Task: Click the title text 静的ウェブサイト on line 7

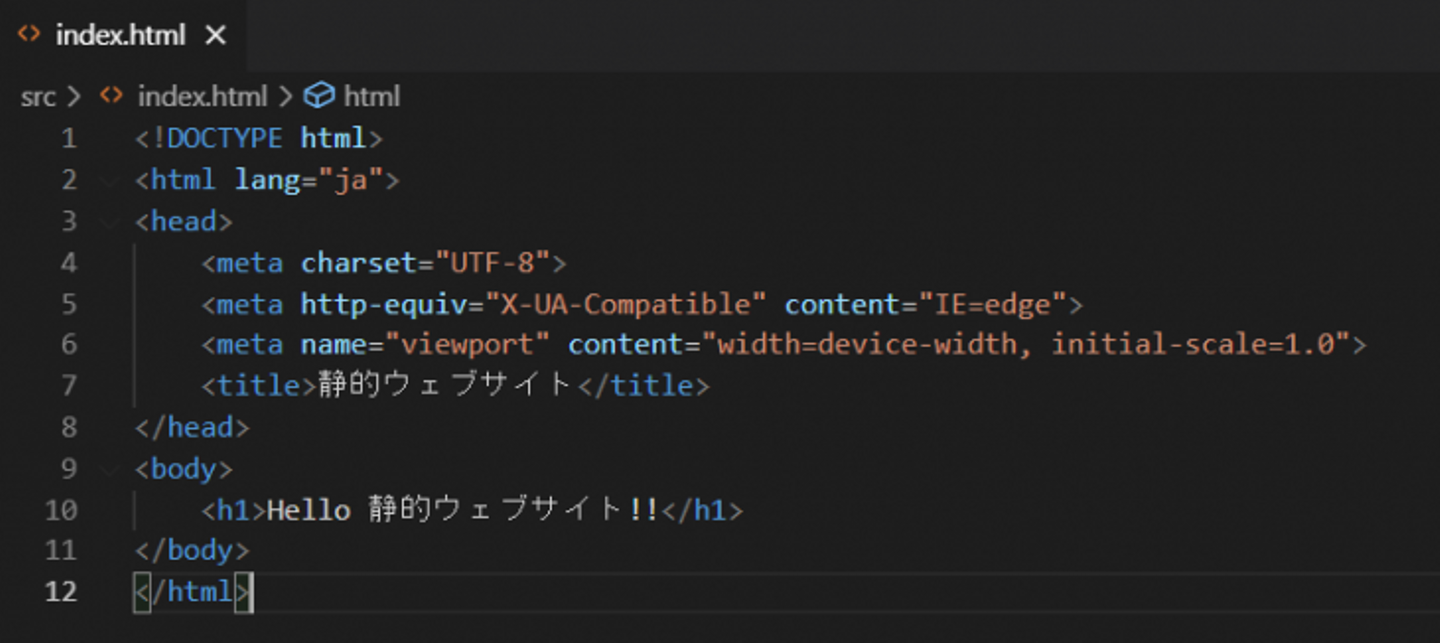Action: click(x=446, y=385)
